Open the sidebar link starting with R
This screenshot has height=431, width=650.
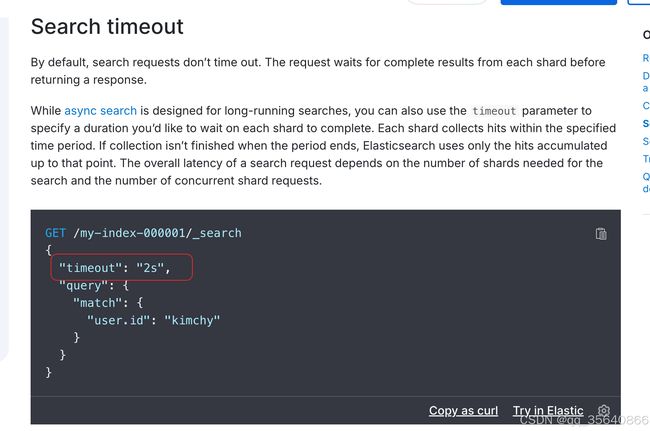pos(646,58)
